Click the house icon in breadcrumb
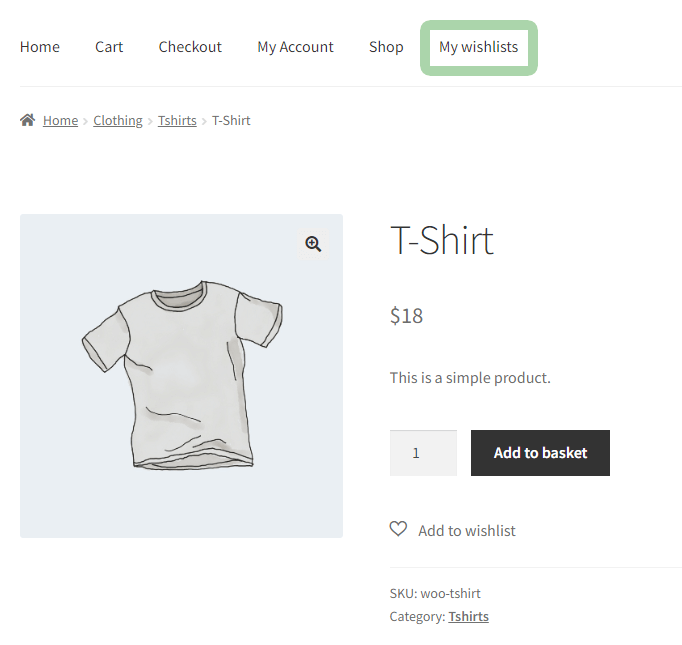The height and width of the screenshot is (645, 682). (x=27, y=120)
